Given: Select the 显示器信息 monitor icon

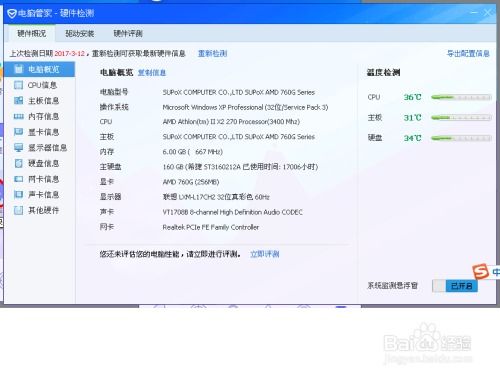Looking at the screenshot, I should [19, 148].
